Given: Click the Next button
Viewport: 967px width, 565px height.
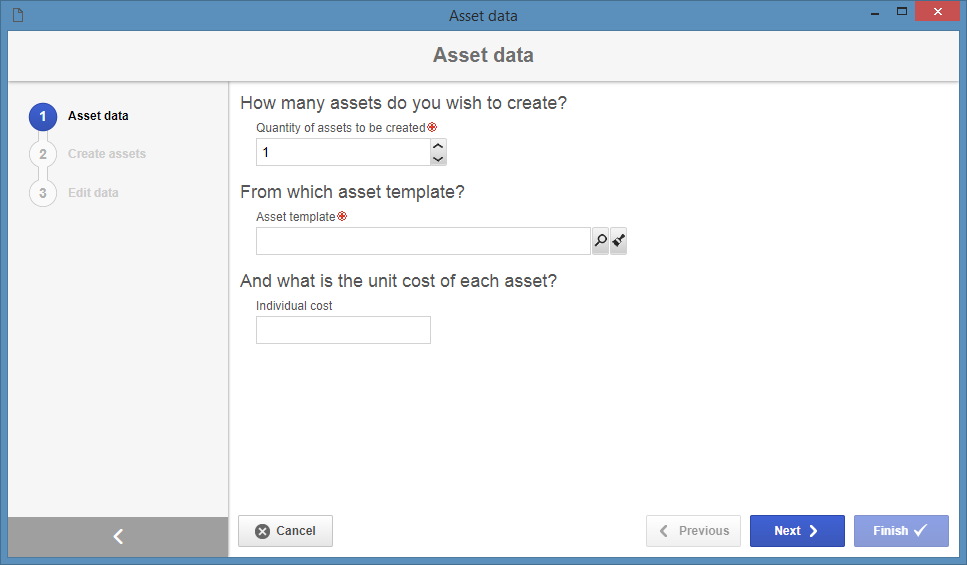Looking at the screenshot, I should [797, 531].
